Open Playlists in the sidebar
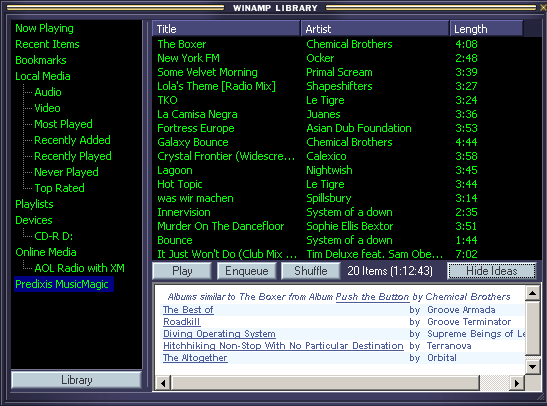The image size is (547, 406). coord(34,204)
